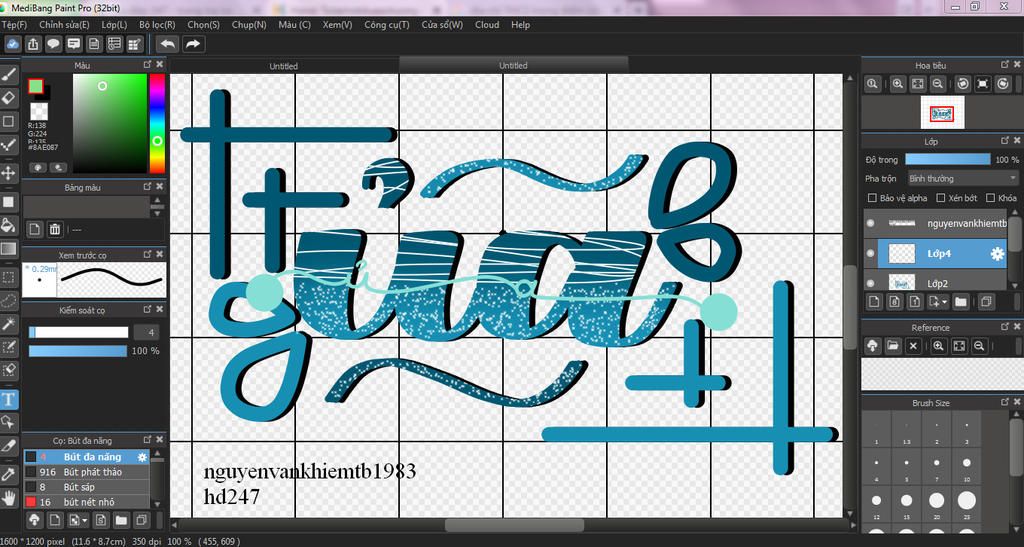The image size is (1024, 547).
Task: Select the Dot/pixel pen tool
Action: coord(8,144)
